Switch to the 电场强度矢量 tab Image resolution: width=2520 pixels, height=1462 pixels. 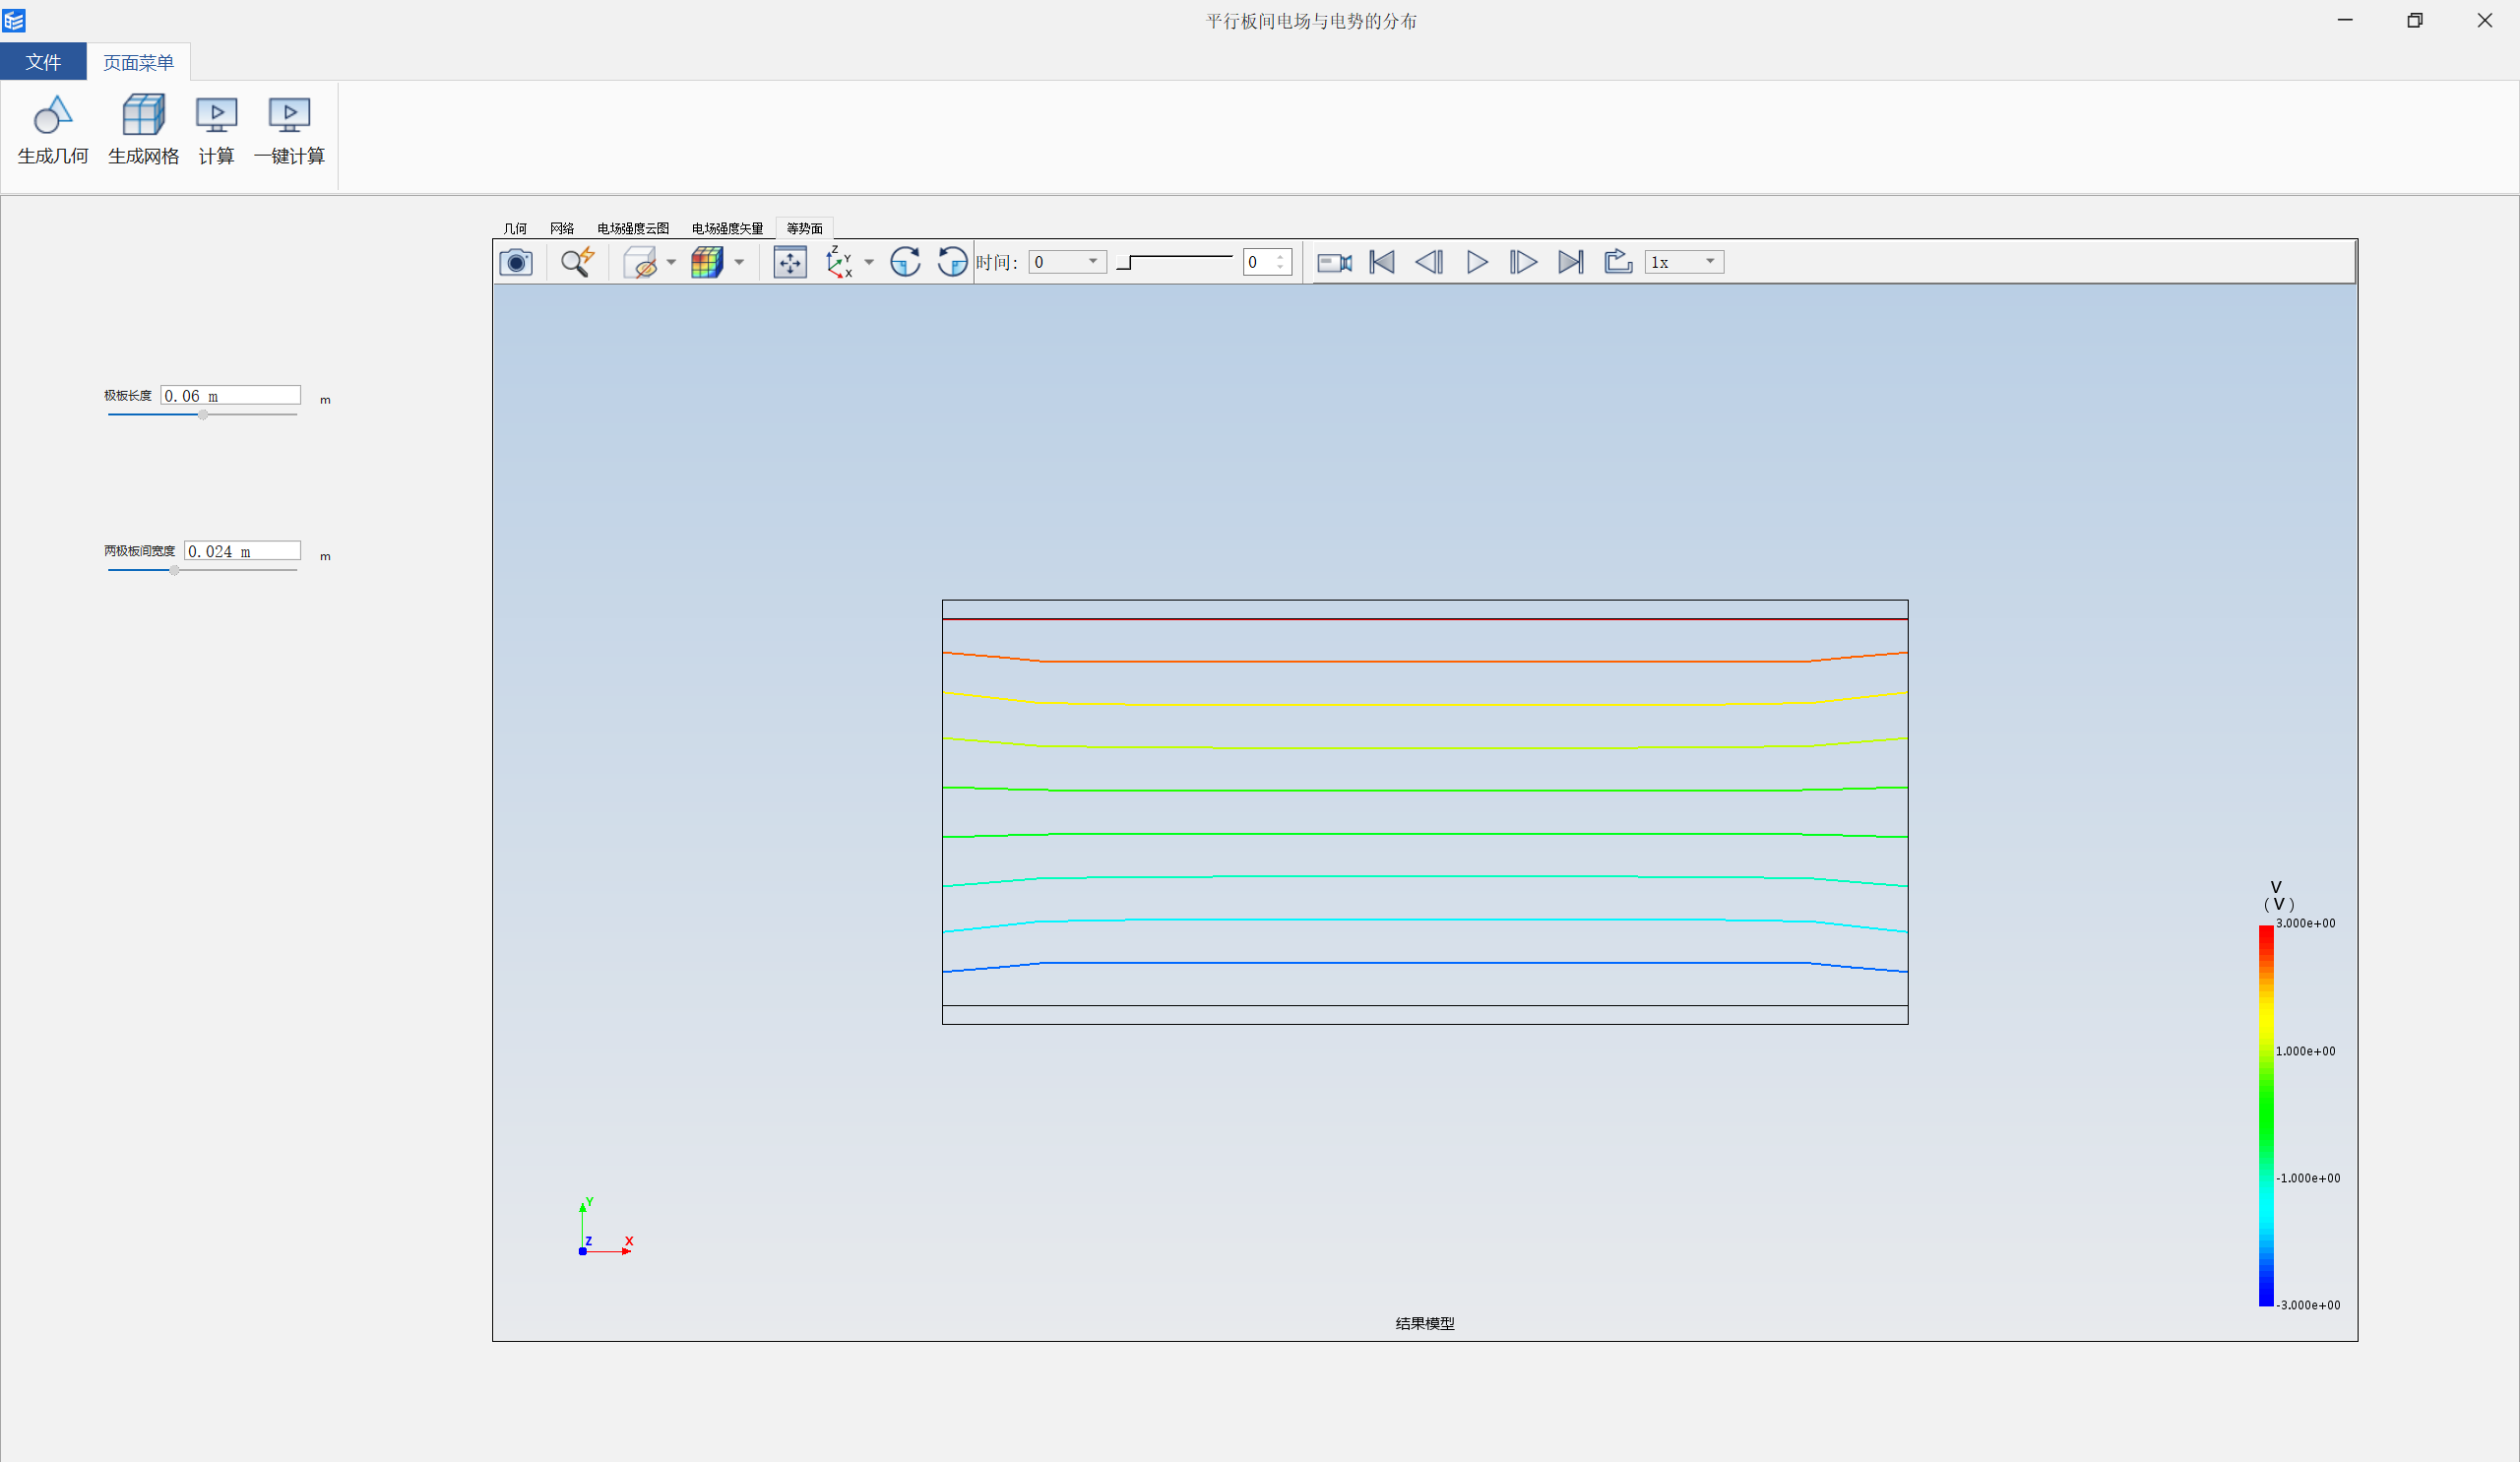(727, 228)
